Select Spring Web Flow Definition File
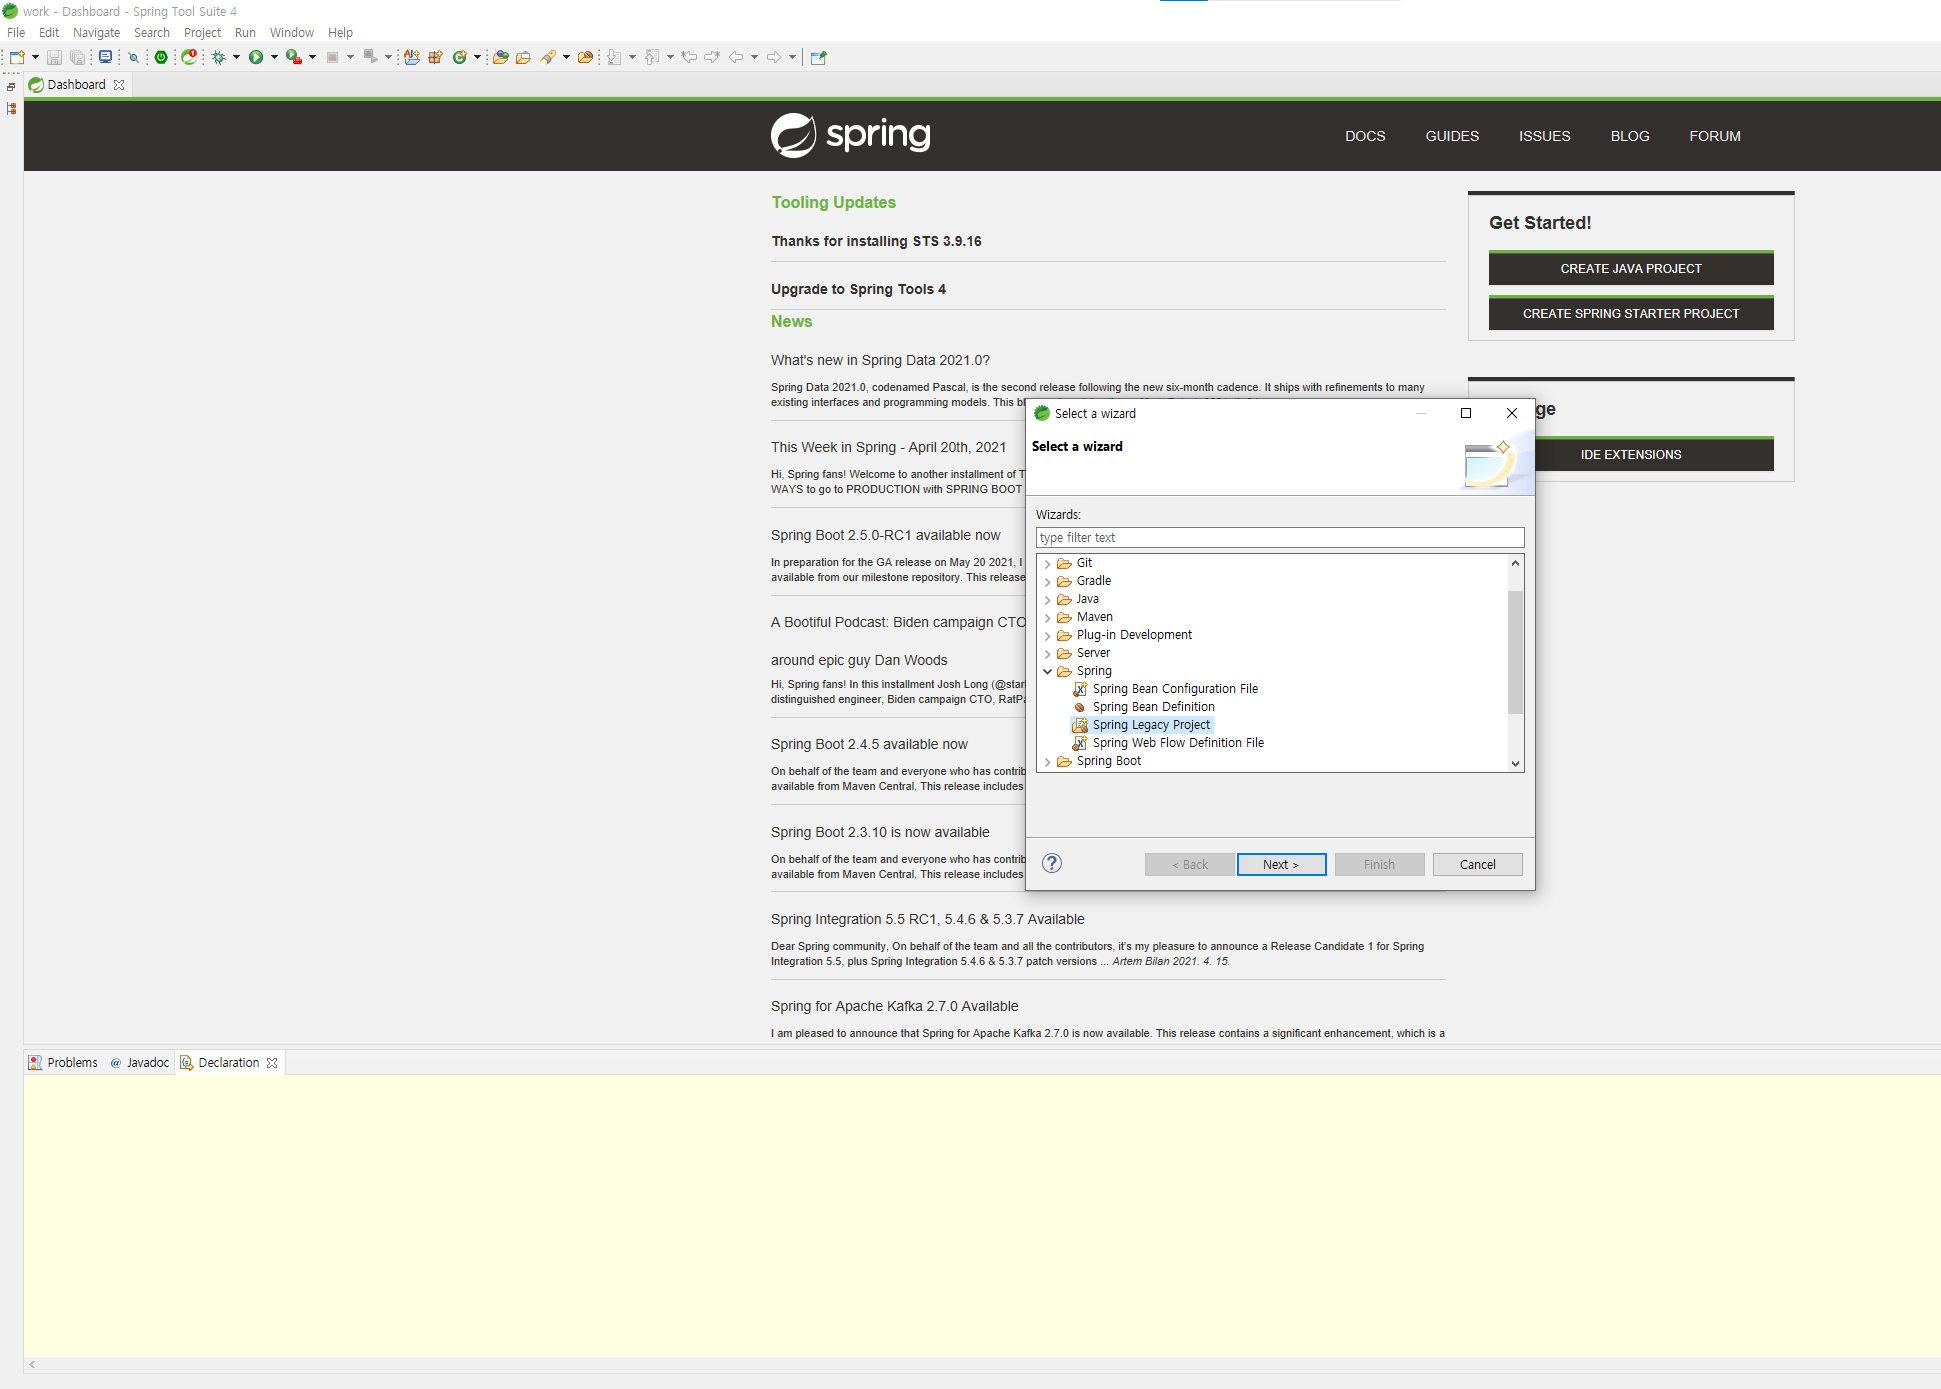The width and height of the screenshot is (1941, 1389). [1177, 743]
